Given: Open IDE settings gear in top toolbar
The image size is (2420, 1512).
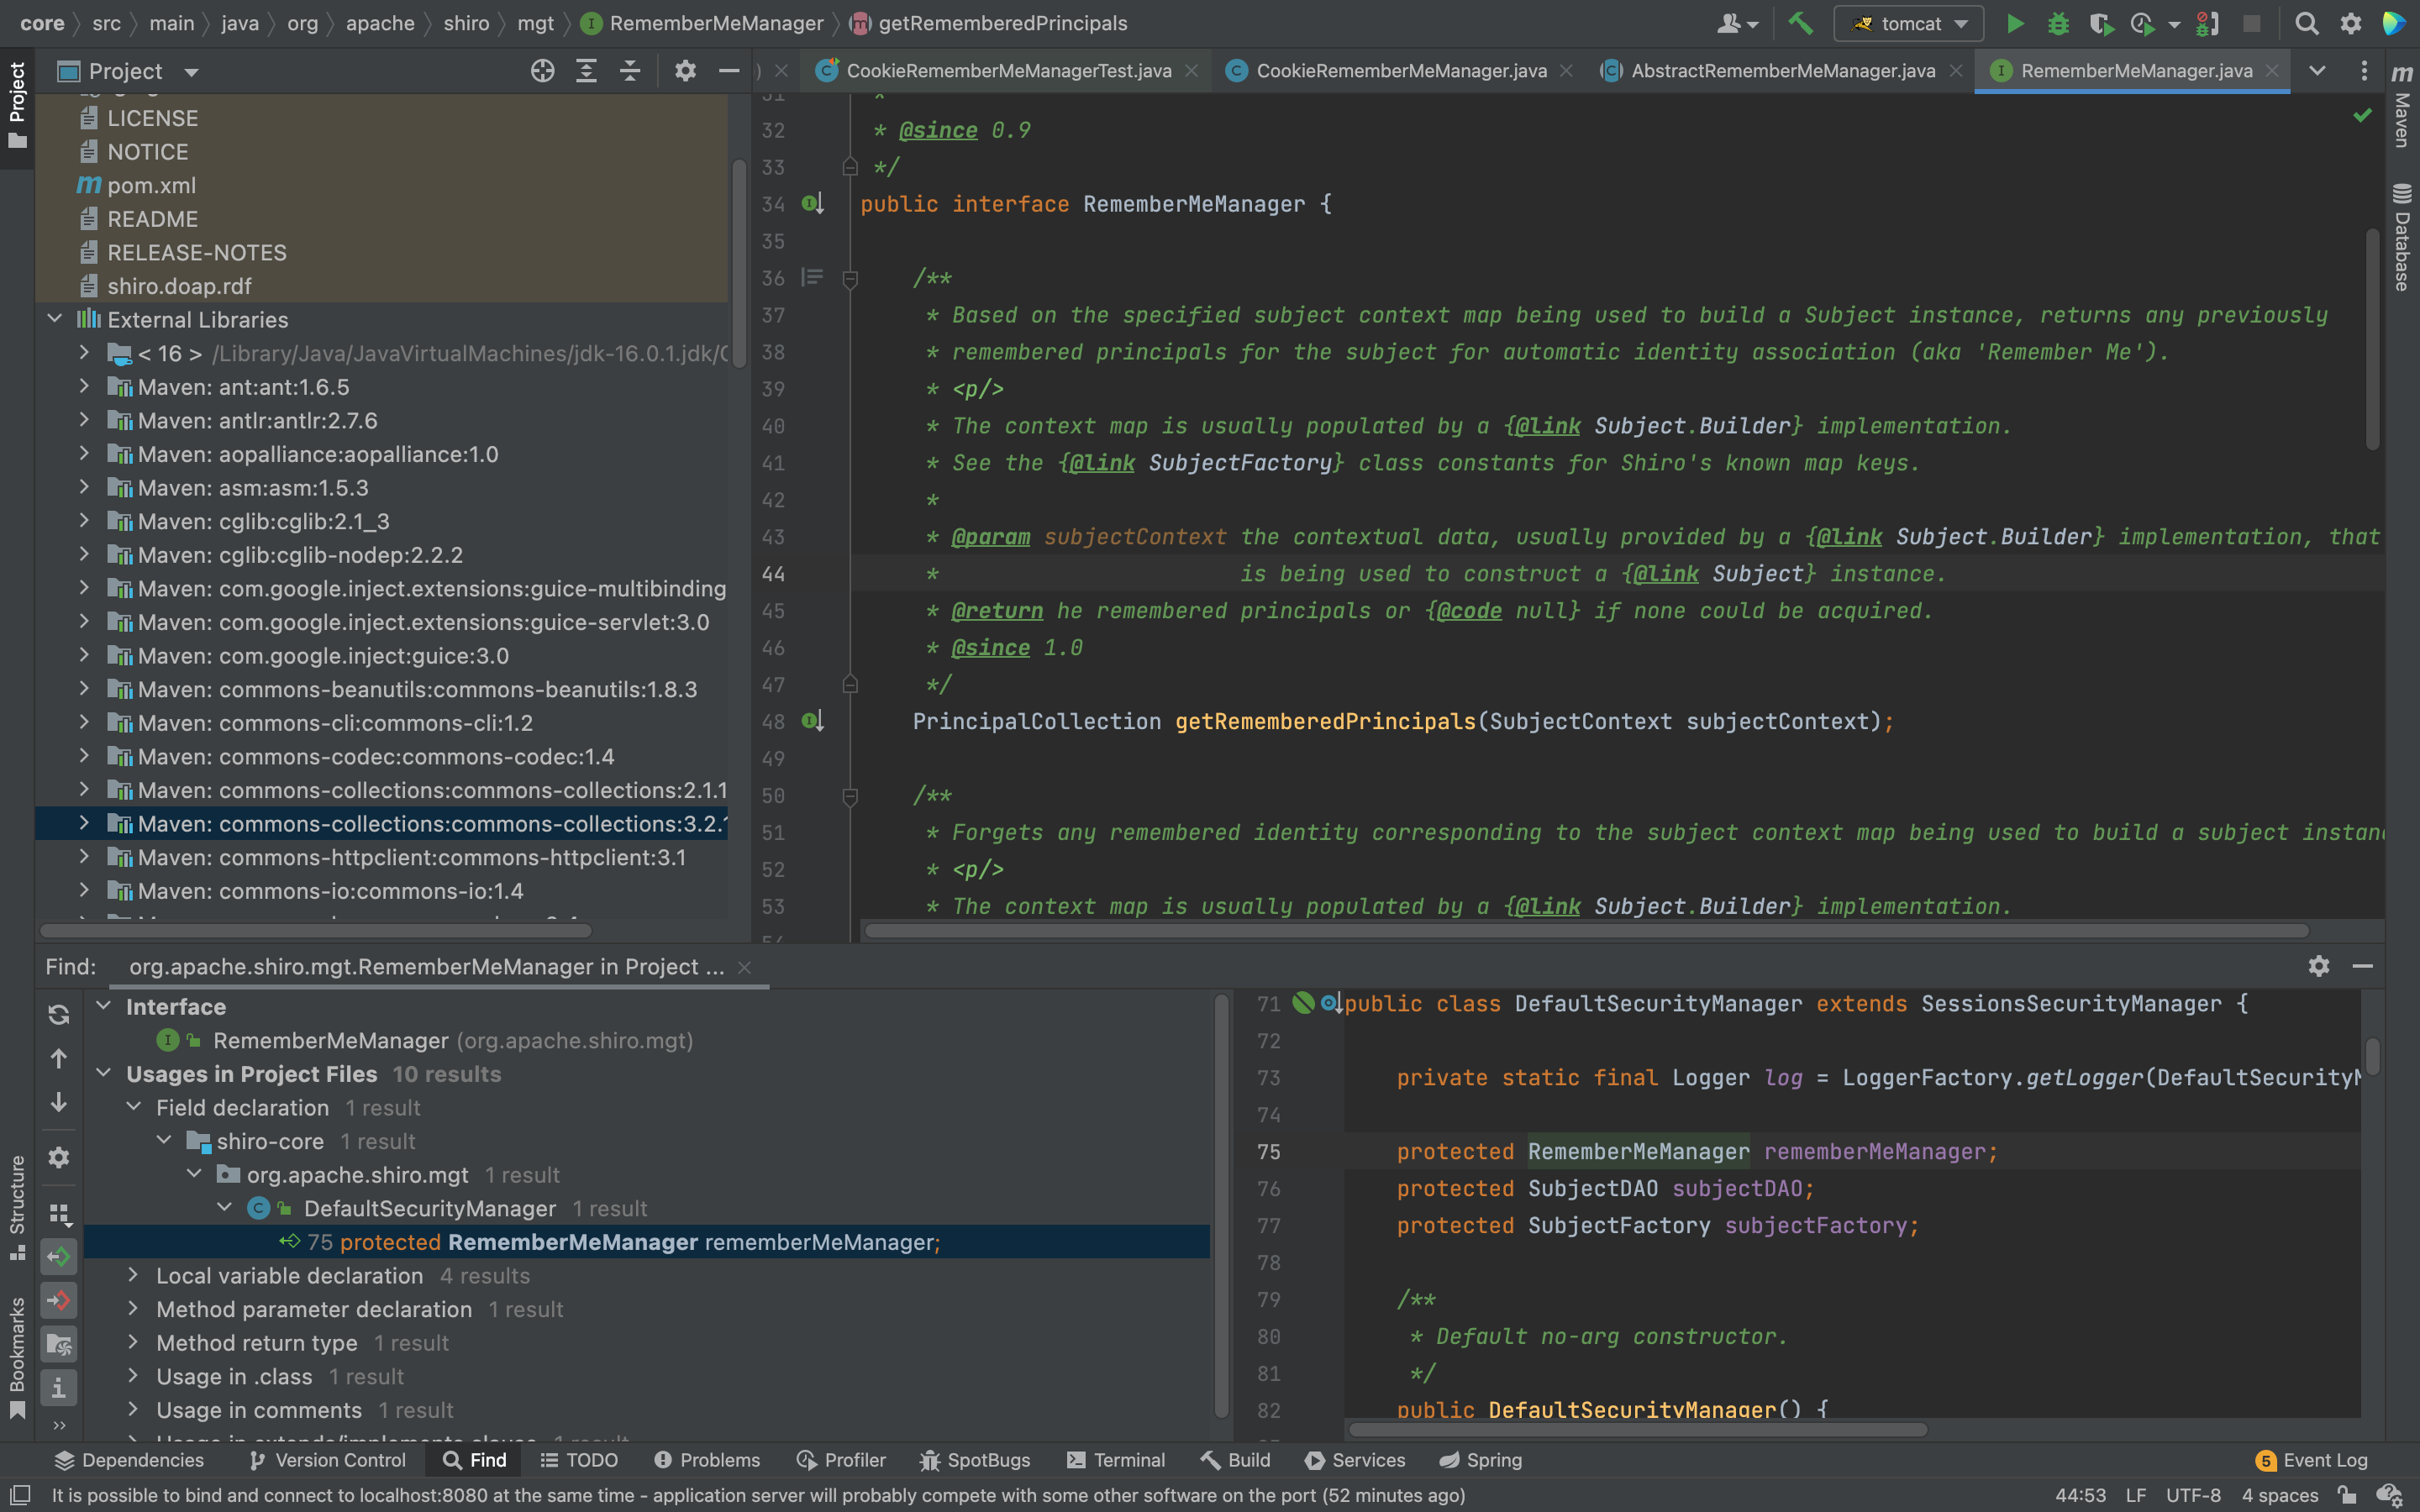Looking at the screenshot, I should (2351, 23).
